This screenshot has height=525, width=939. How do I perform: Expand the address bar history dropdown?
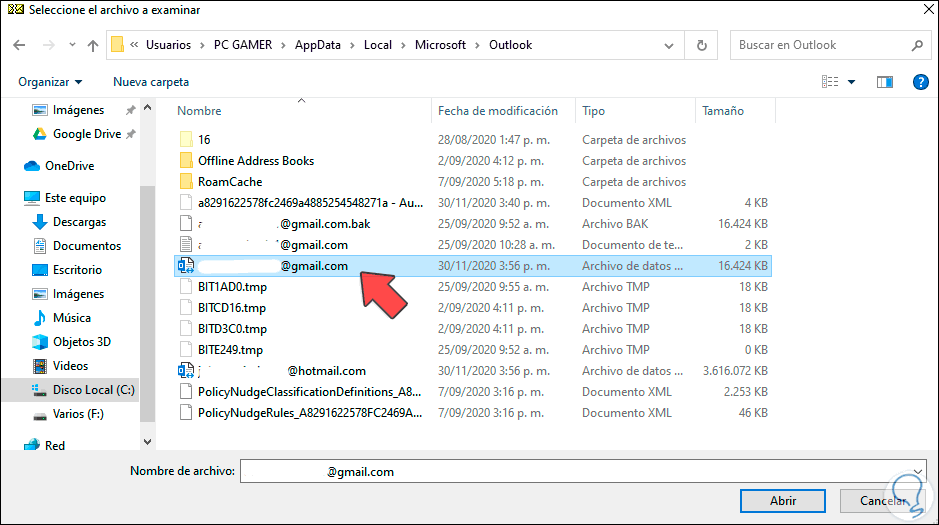(669, 45)
